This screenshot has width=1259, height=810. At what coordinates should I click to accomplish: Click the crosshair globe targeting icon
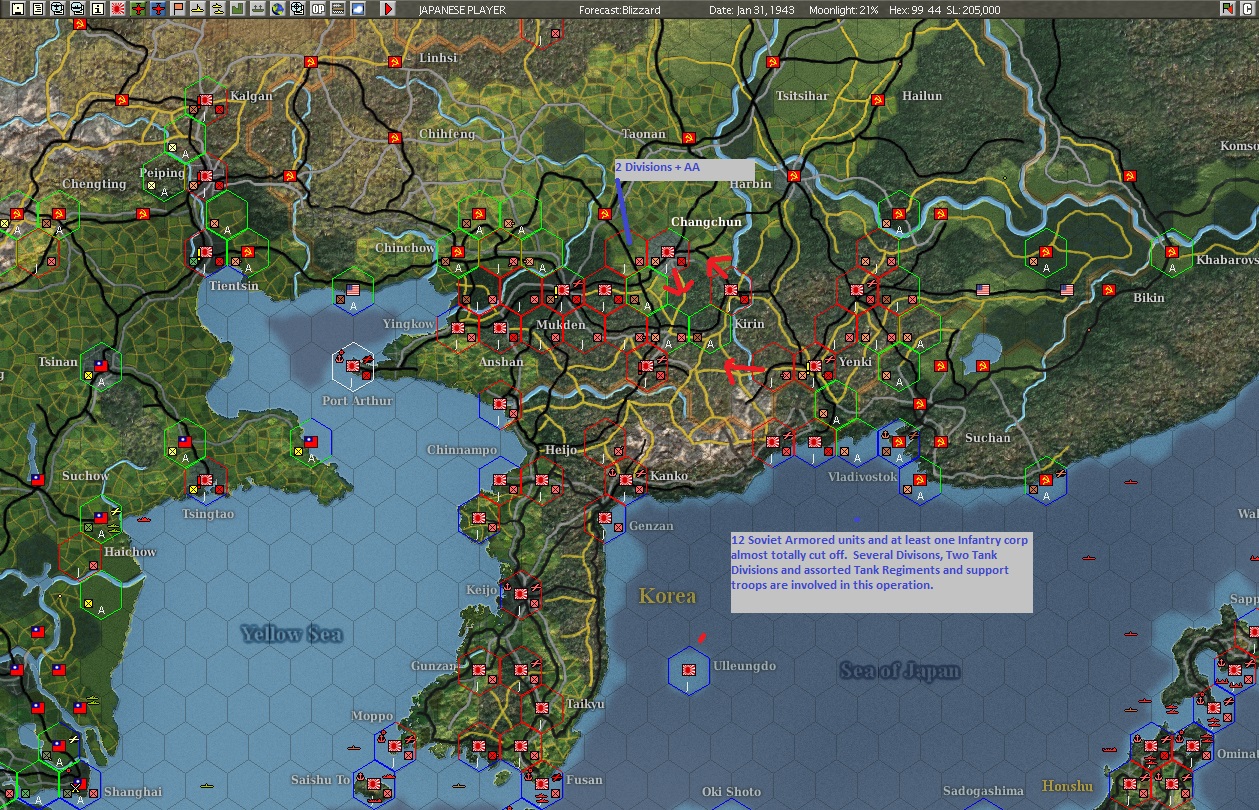coord(297,9)
